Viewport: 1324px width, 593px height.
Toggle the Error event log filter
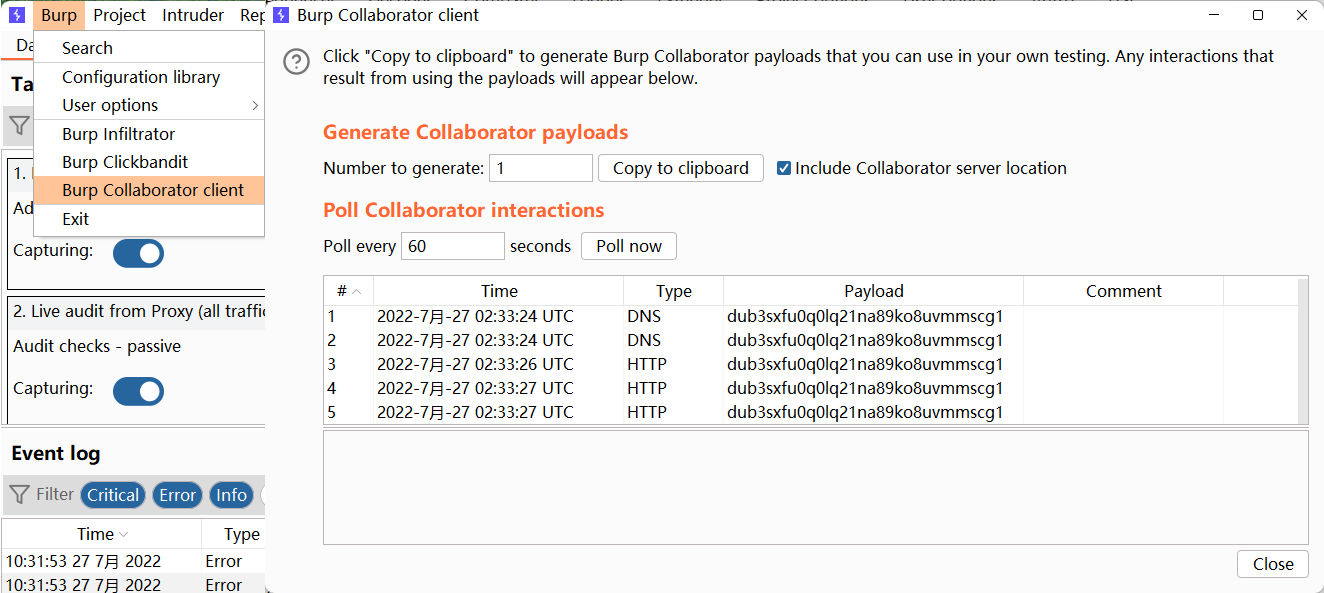tap(178, 495)
